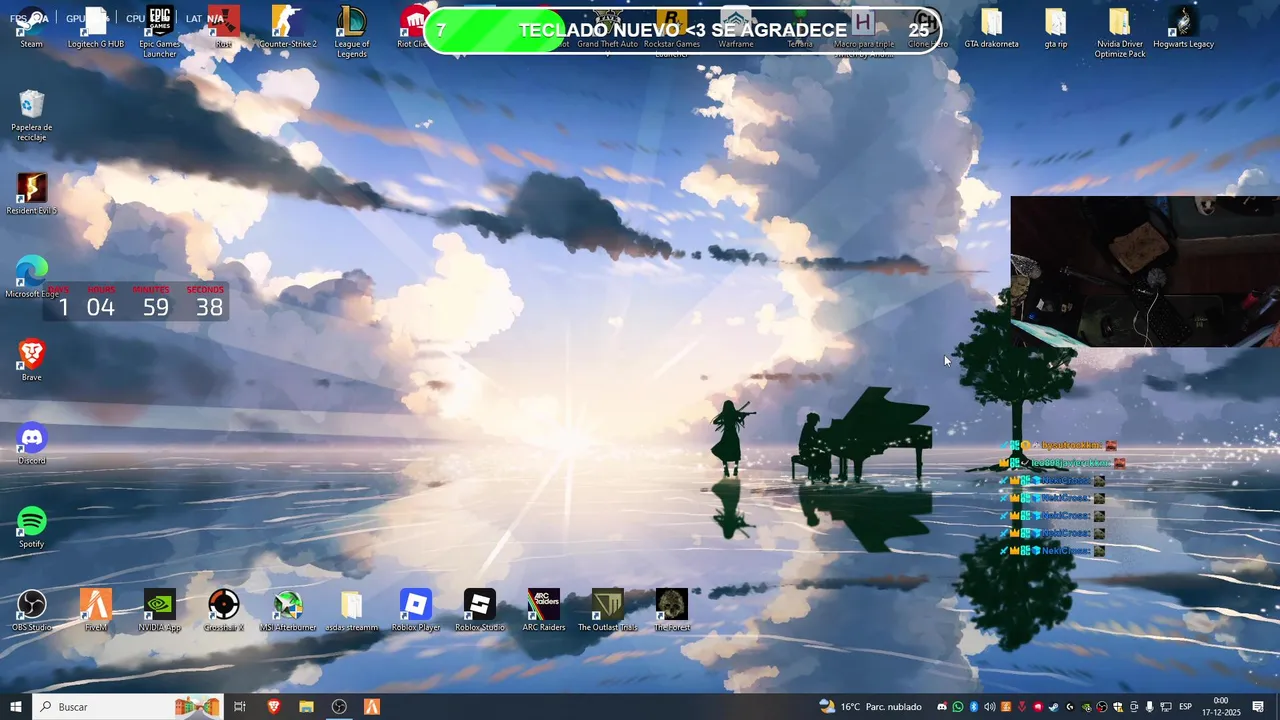The height and width of the screenshot is (720, 1280).
Task: Launch League of Legends shortcut
Action: coord(352,32)
